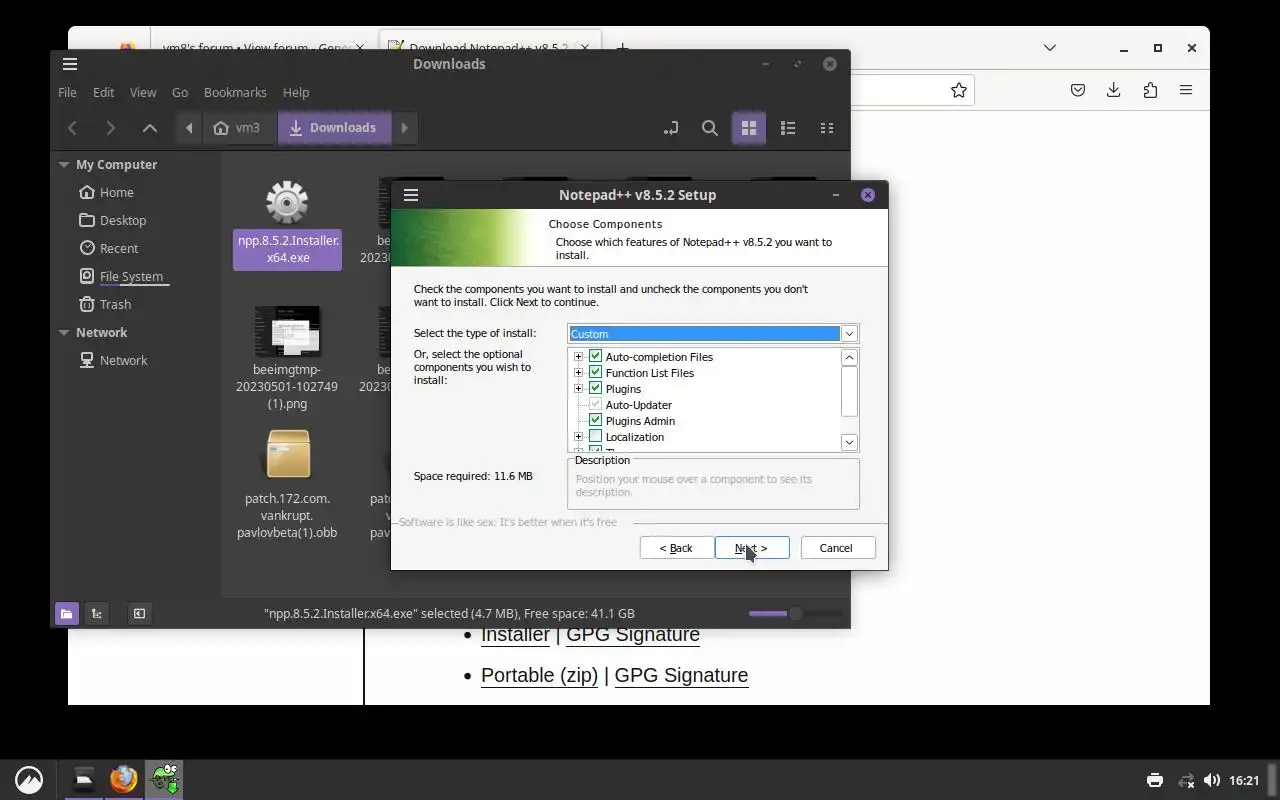Switch to compact view in file manager
The height and width of the screenshot is (800, 1280).
[827, 128]
